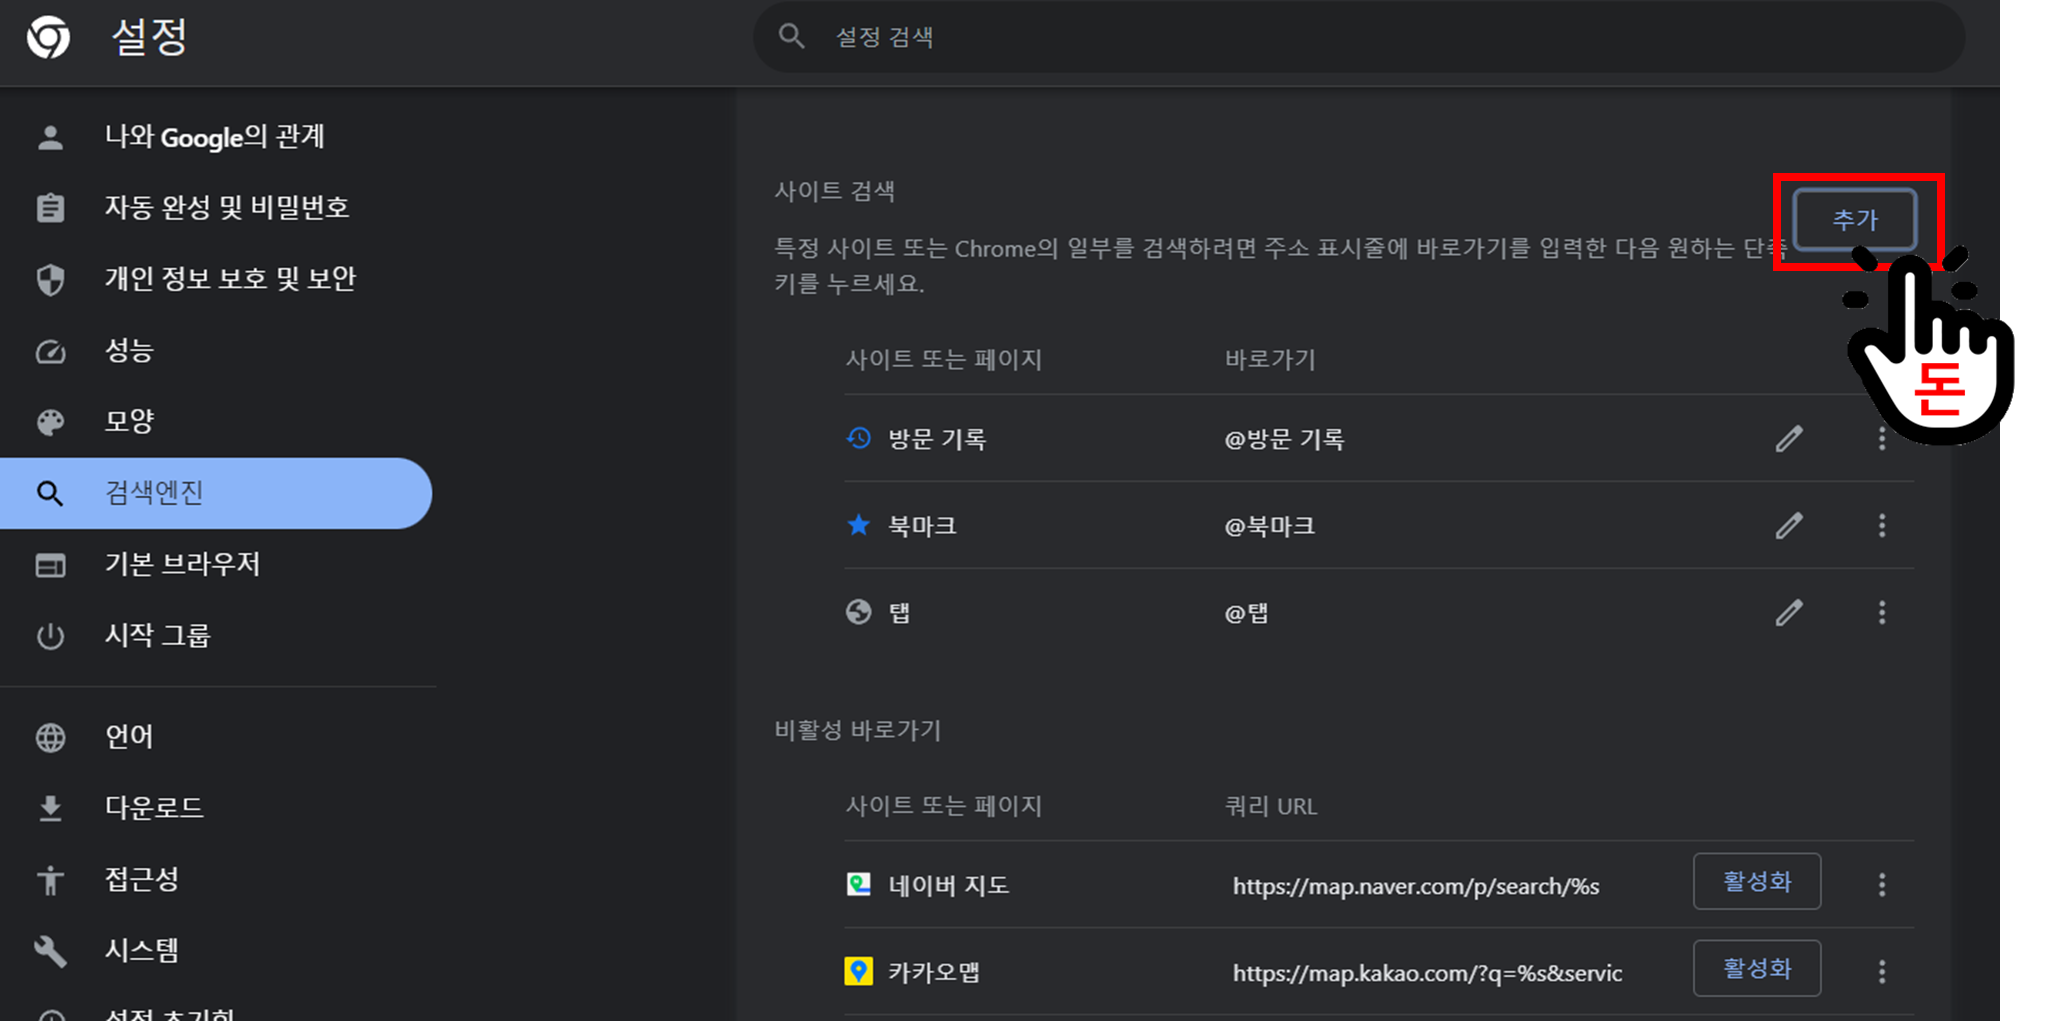Click the history clock icon of 방문 기록
Screen dimensions: 2049x1021
coord(859,438)
